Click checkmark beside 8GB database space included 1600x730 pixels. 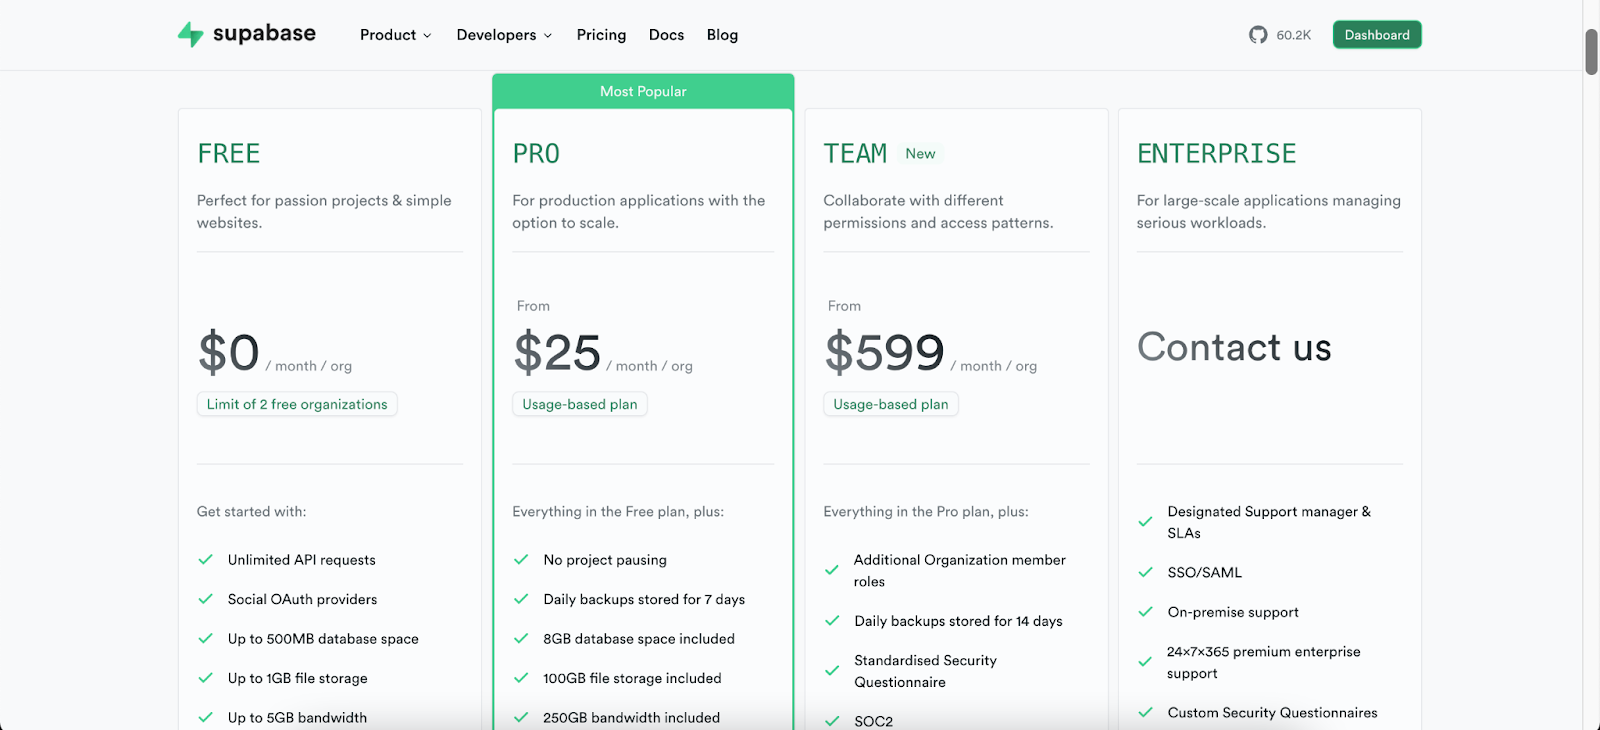click(x=521, y=638)
